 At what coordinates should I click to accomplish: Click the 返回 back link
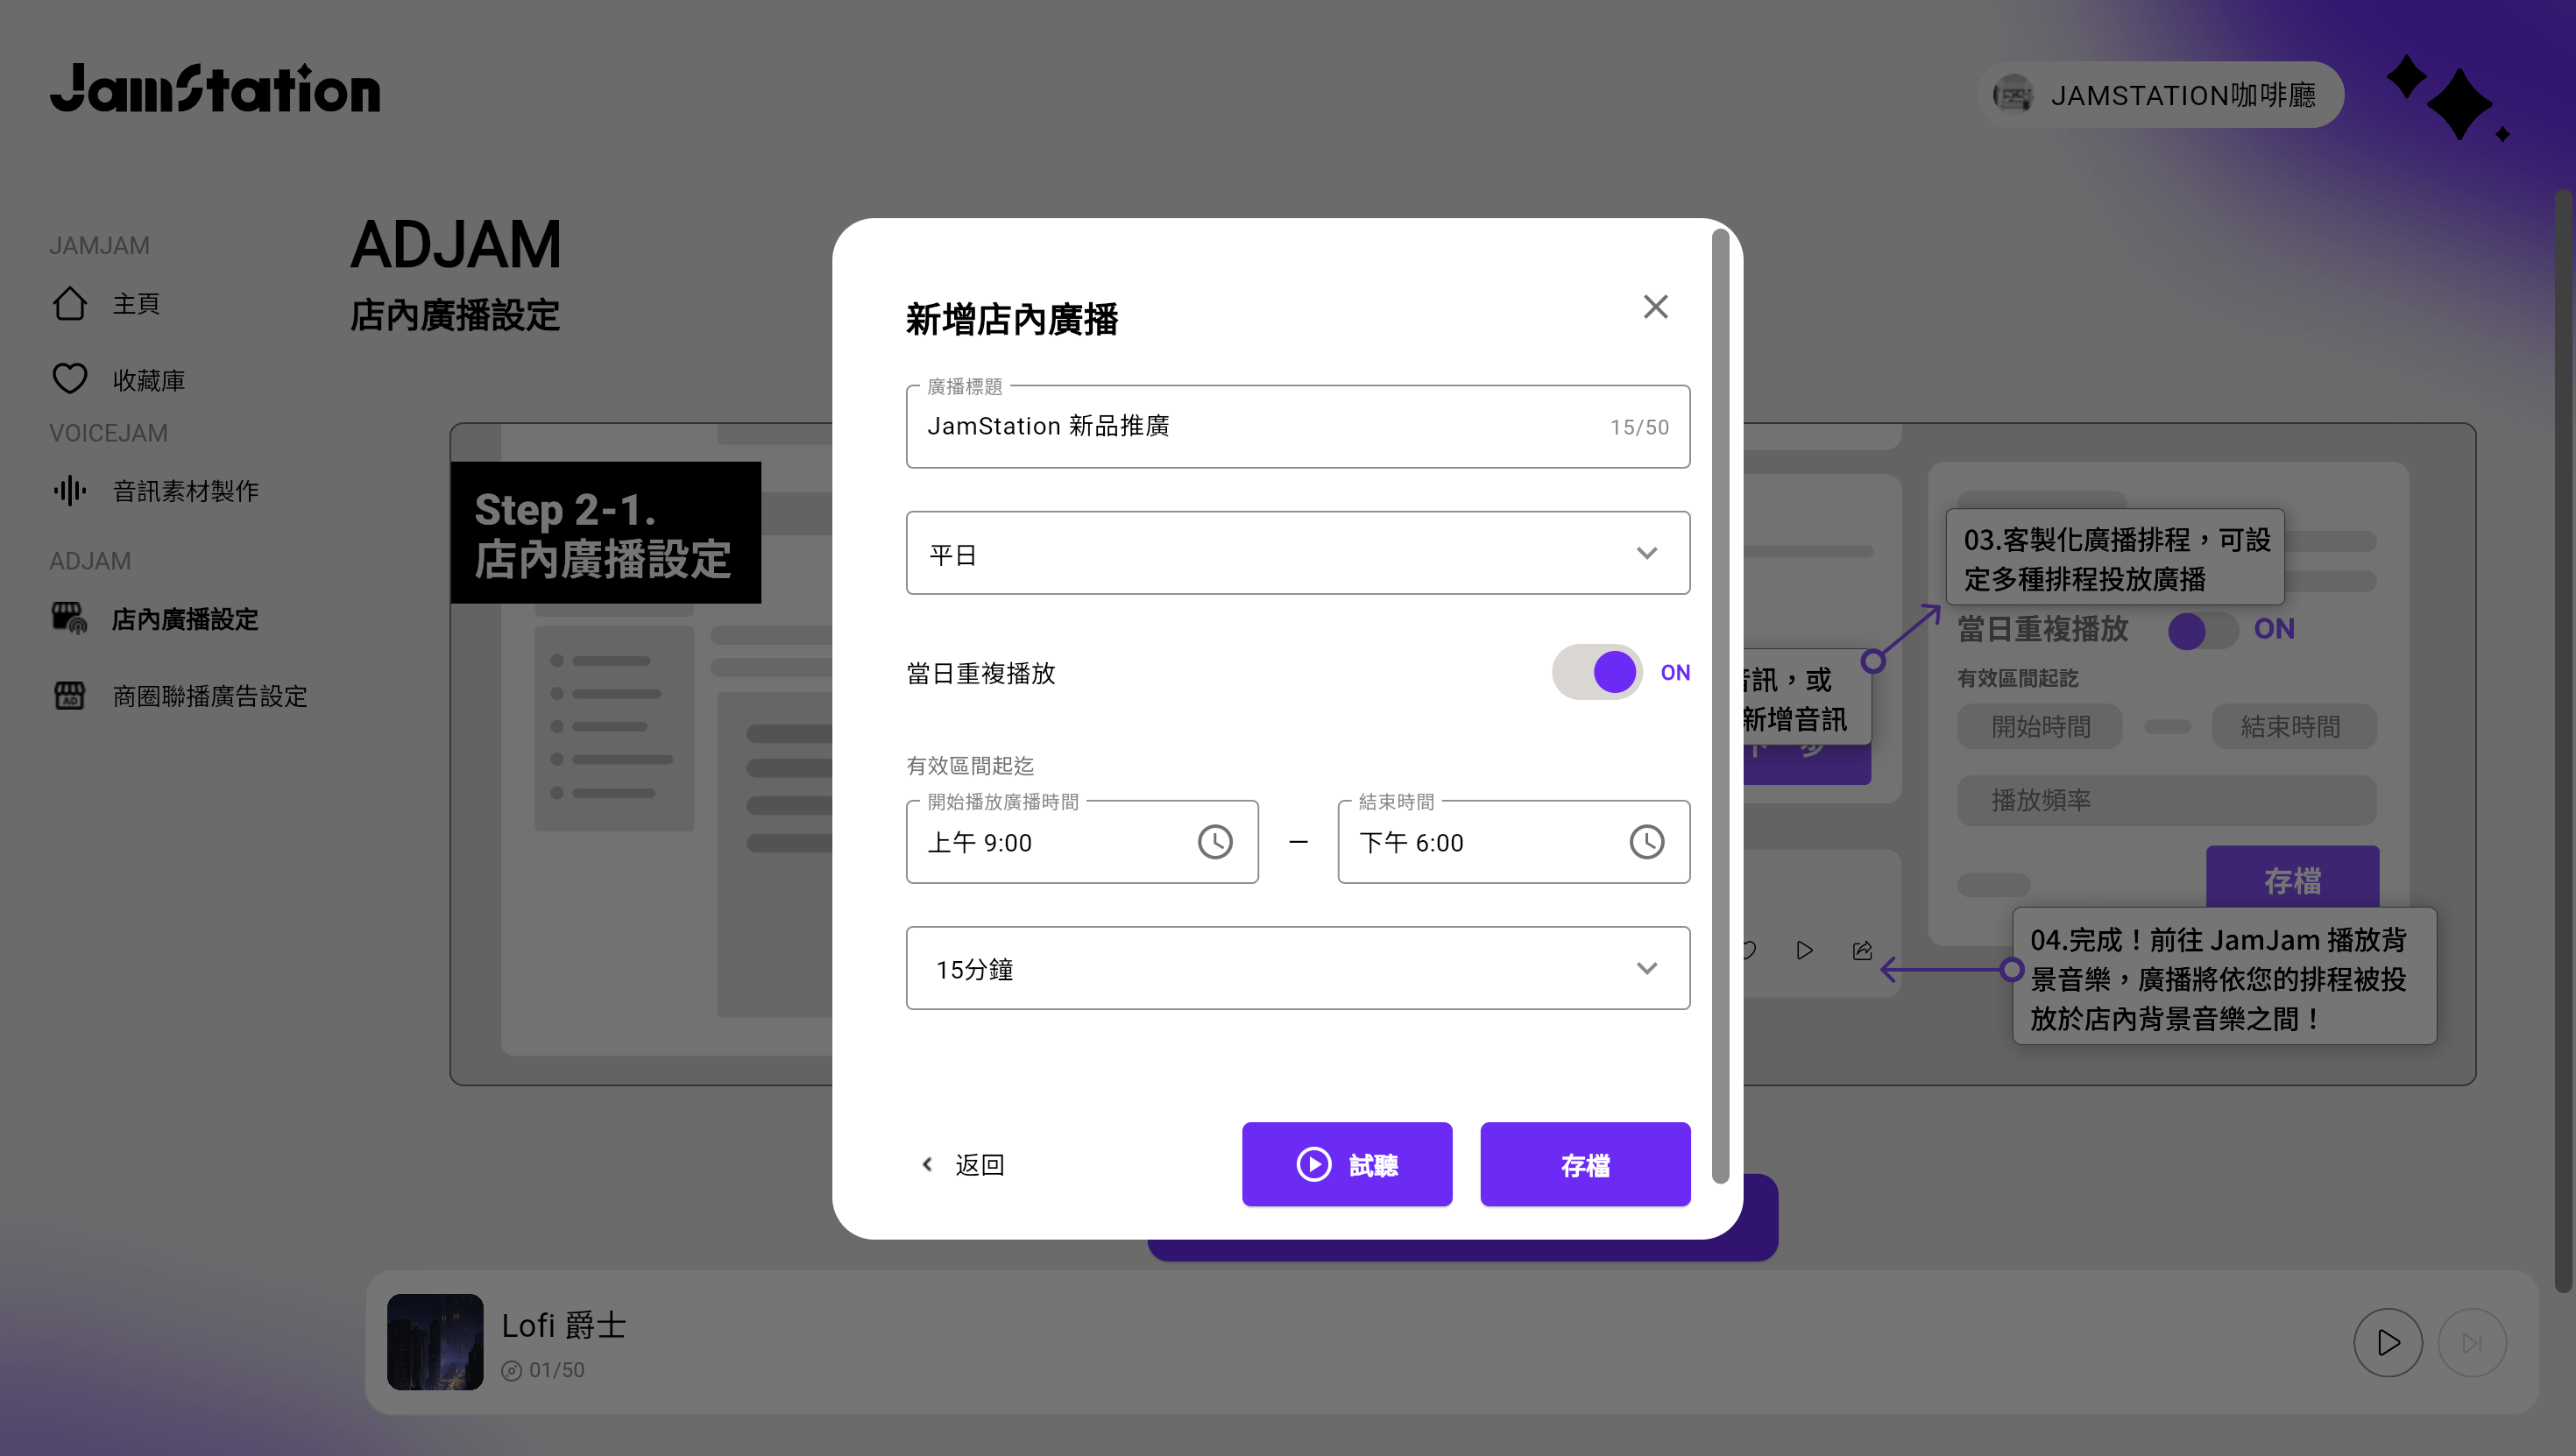pos(962,1164)
